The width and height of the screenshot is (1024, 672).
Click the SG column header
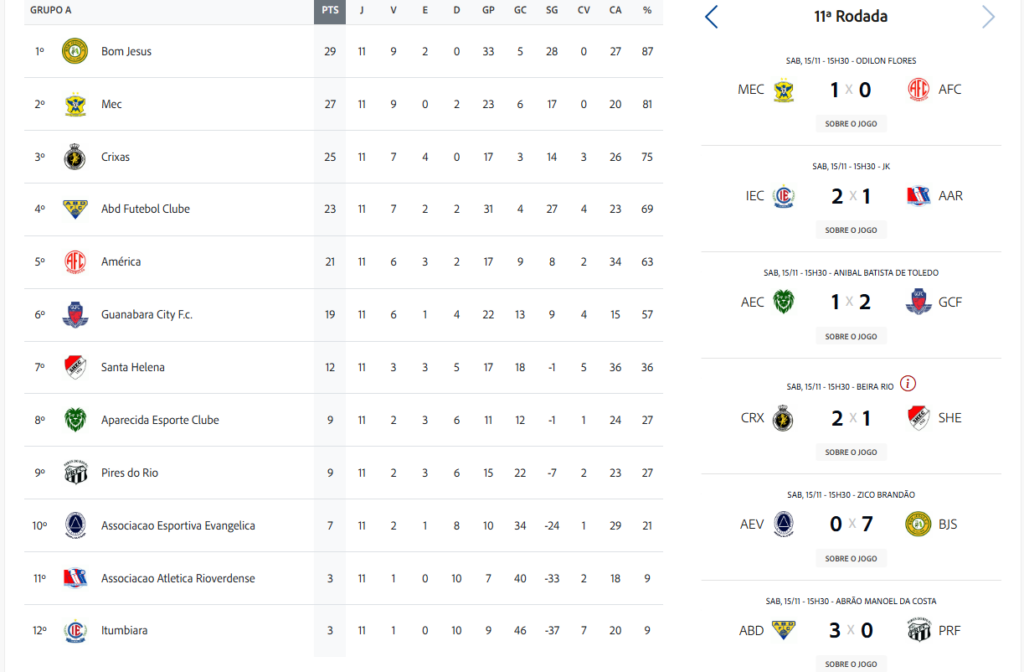click(x=552, y=10)
